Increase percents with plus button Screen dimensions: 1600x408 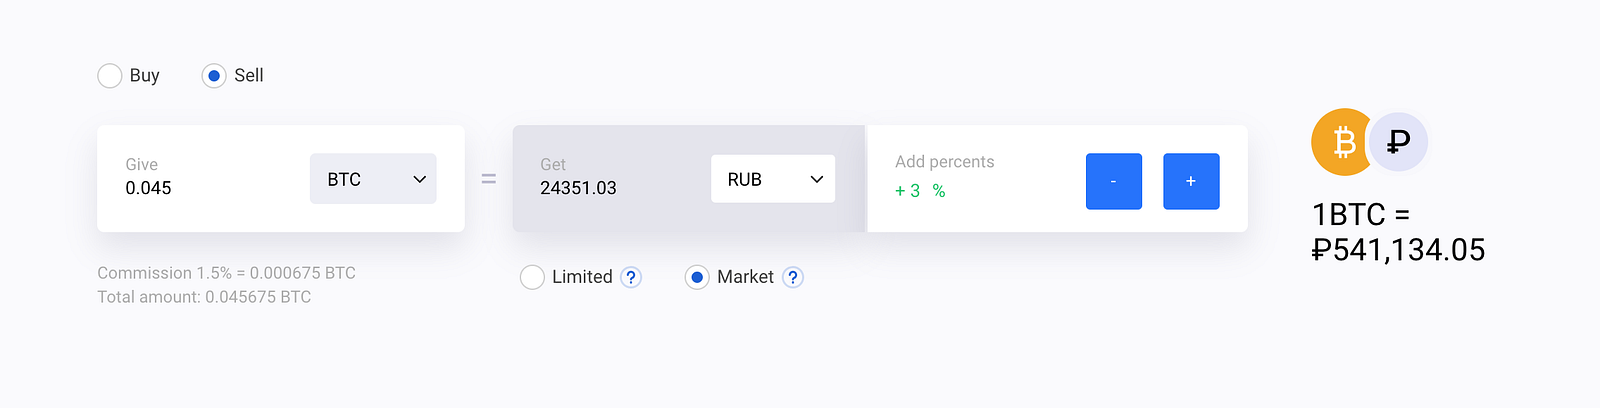pyautogui.click(x=1191, y=181)
